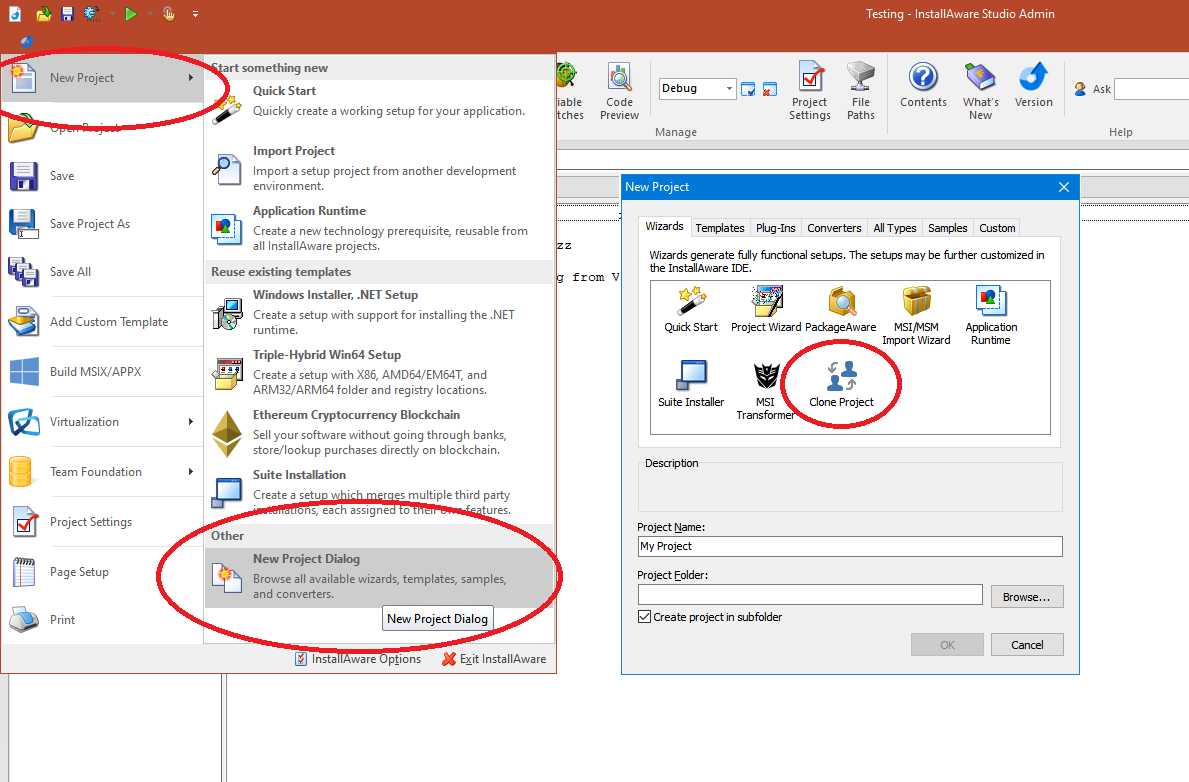Click the Project Folder input field
The width and height of the screenshot is (1189, 782).
[x=810, y=595]
